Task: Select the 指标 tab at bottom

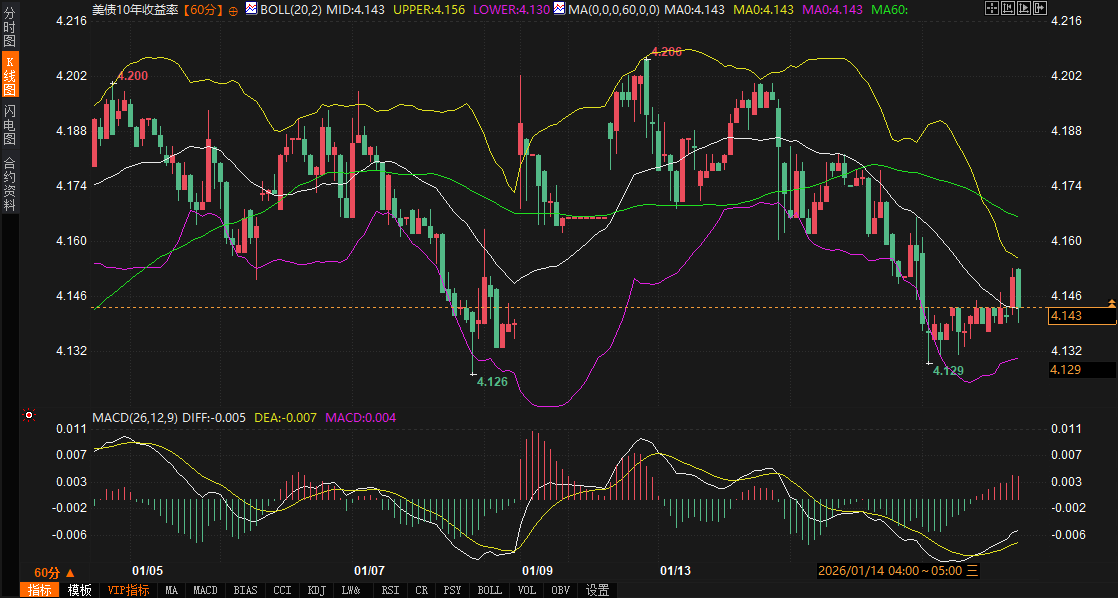Action: [40, 590]
